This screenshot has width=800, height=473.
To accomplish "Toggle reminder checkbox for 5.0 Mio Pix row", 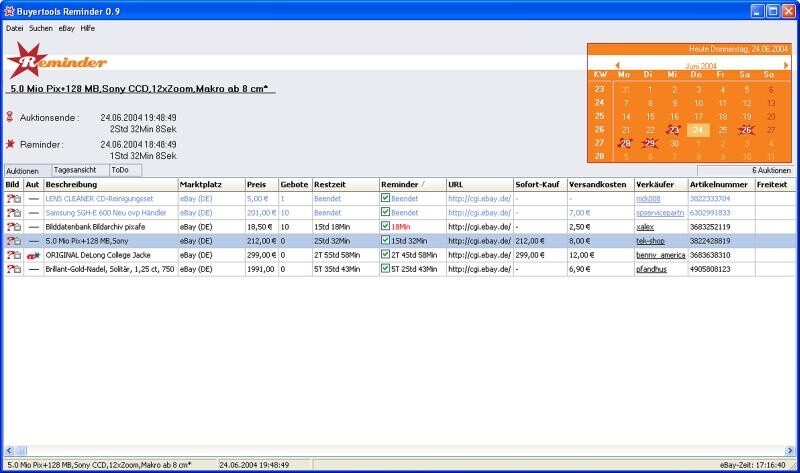I will 386,241.
